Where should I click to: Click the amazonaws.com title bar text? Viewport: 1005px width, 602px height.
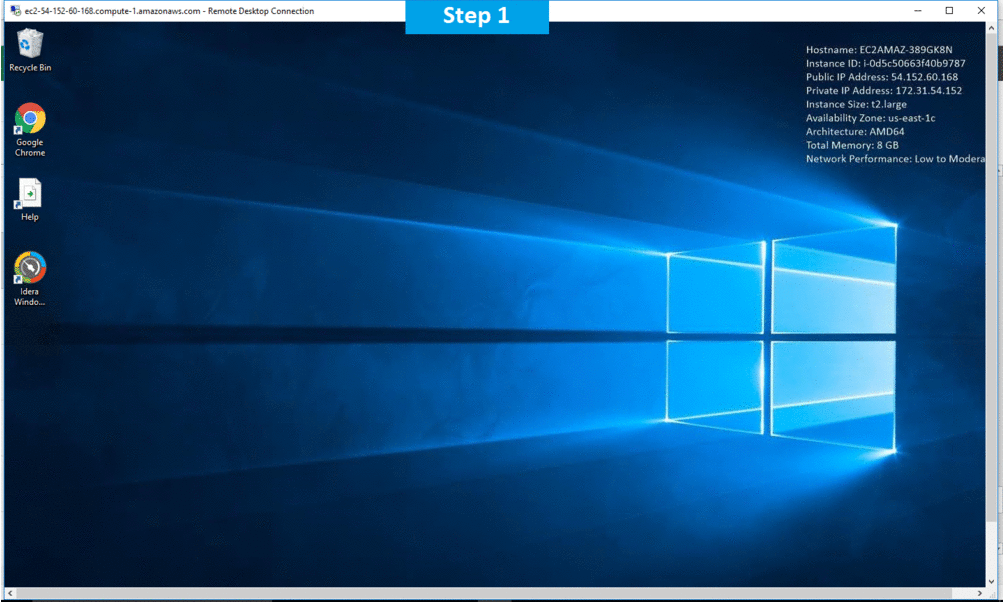[169, 11]
